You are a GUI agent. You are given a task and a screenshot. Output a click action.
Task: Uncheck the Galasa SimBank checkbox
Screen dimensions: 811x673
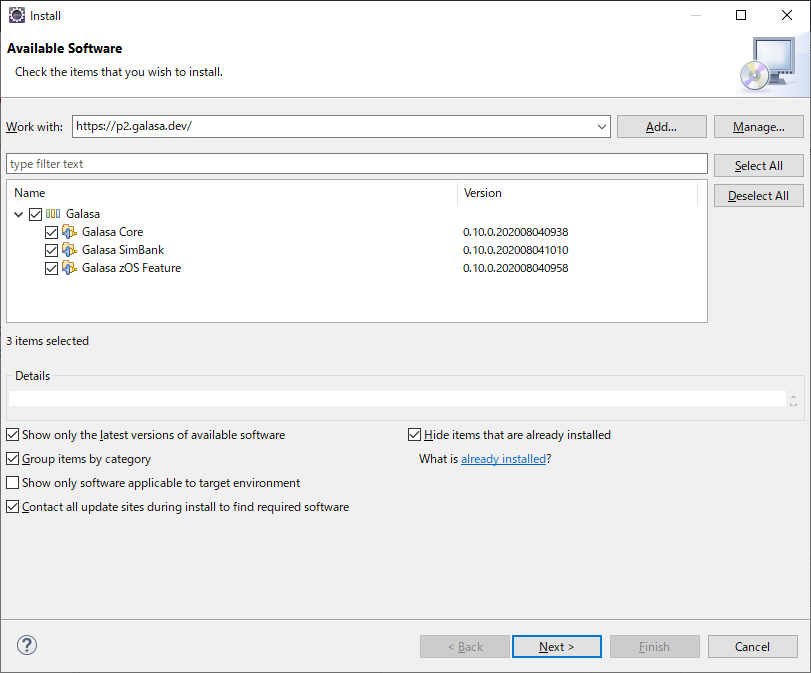[51, 250]
